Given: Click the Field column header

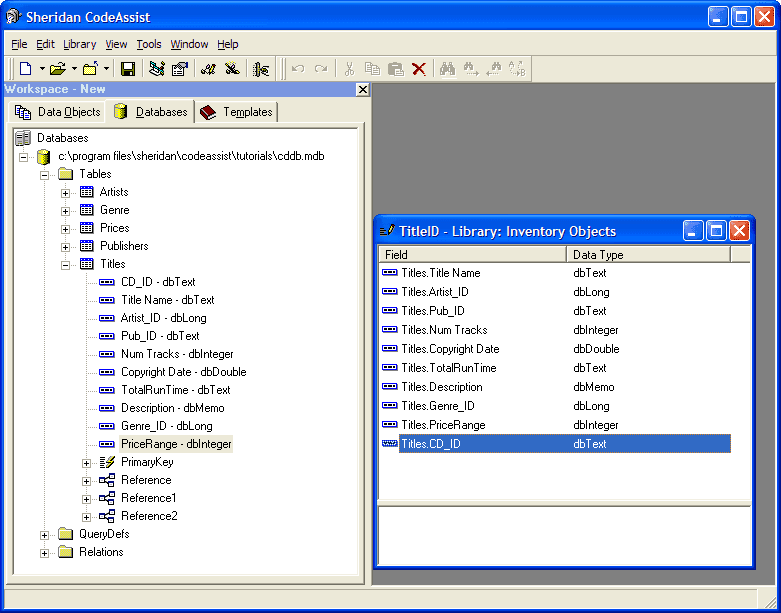Looking at the screenshot, I should pos(472,255).
